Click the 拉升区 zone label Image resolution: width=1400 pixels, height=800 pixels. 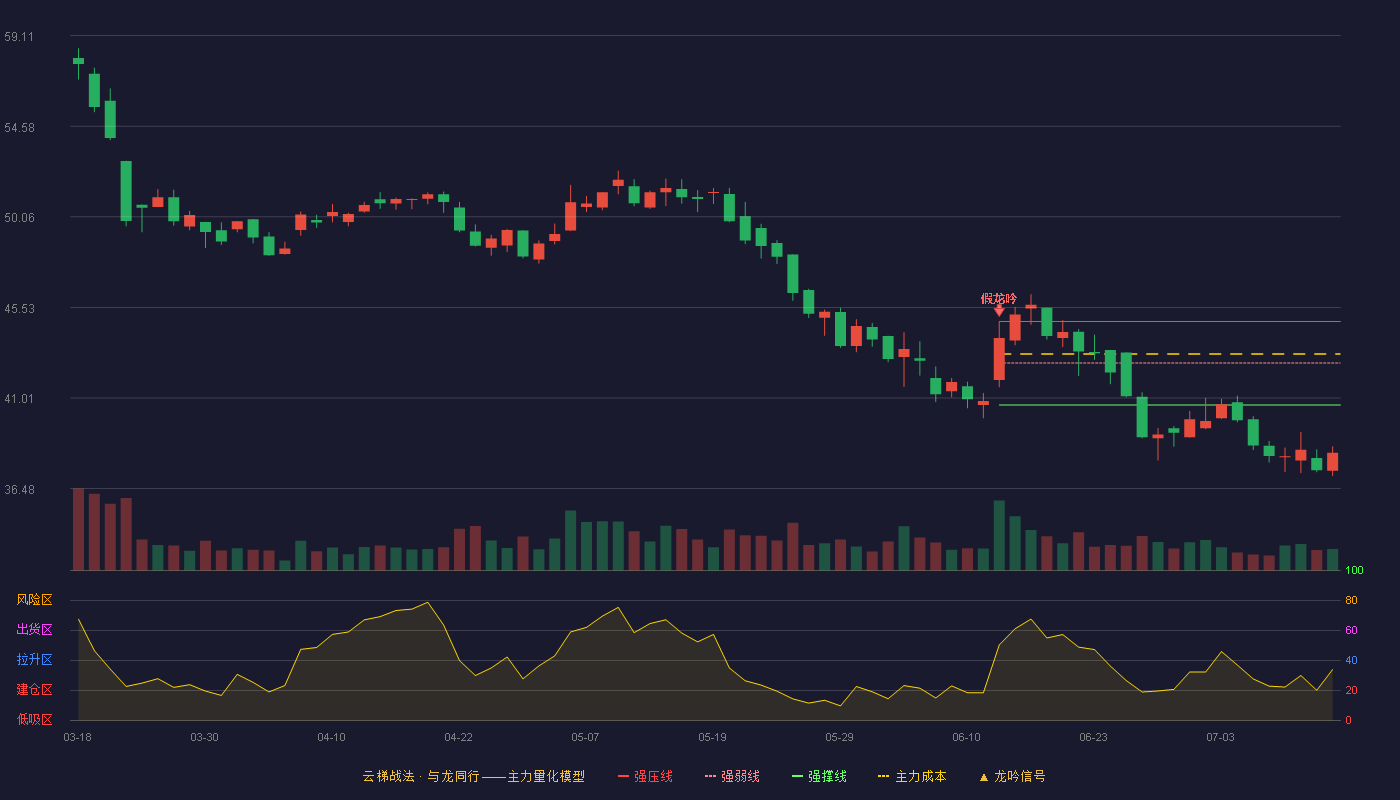[x=34, y=660]
